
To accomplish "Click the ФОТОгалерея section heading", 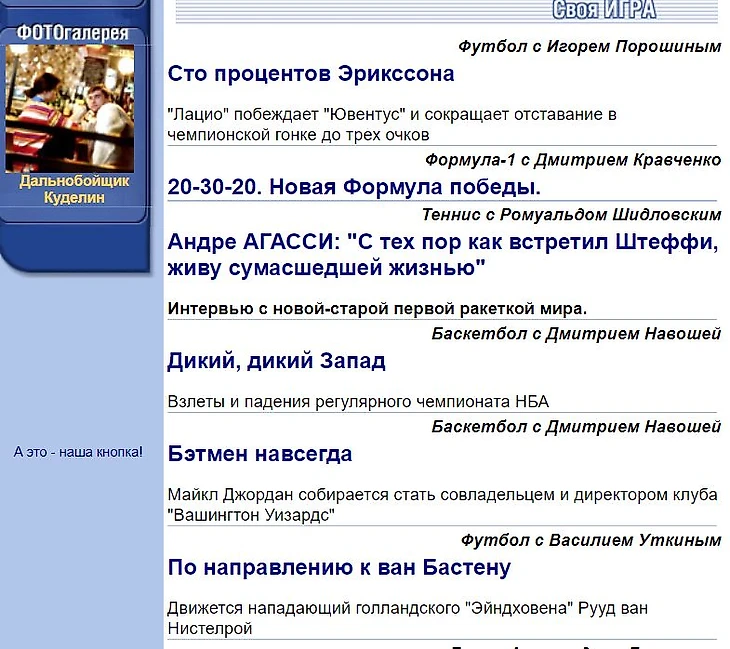I will pyautogui.click(x=72, y=33).
